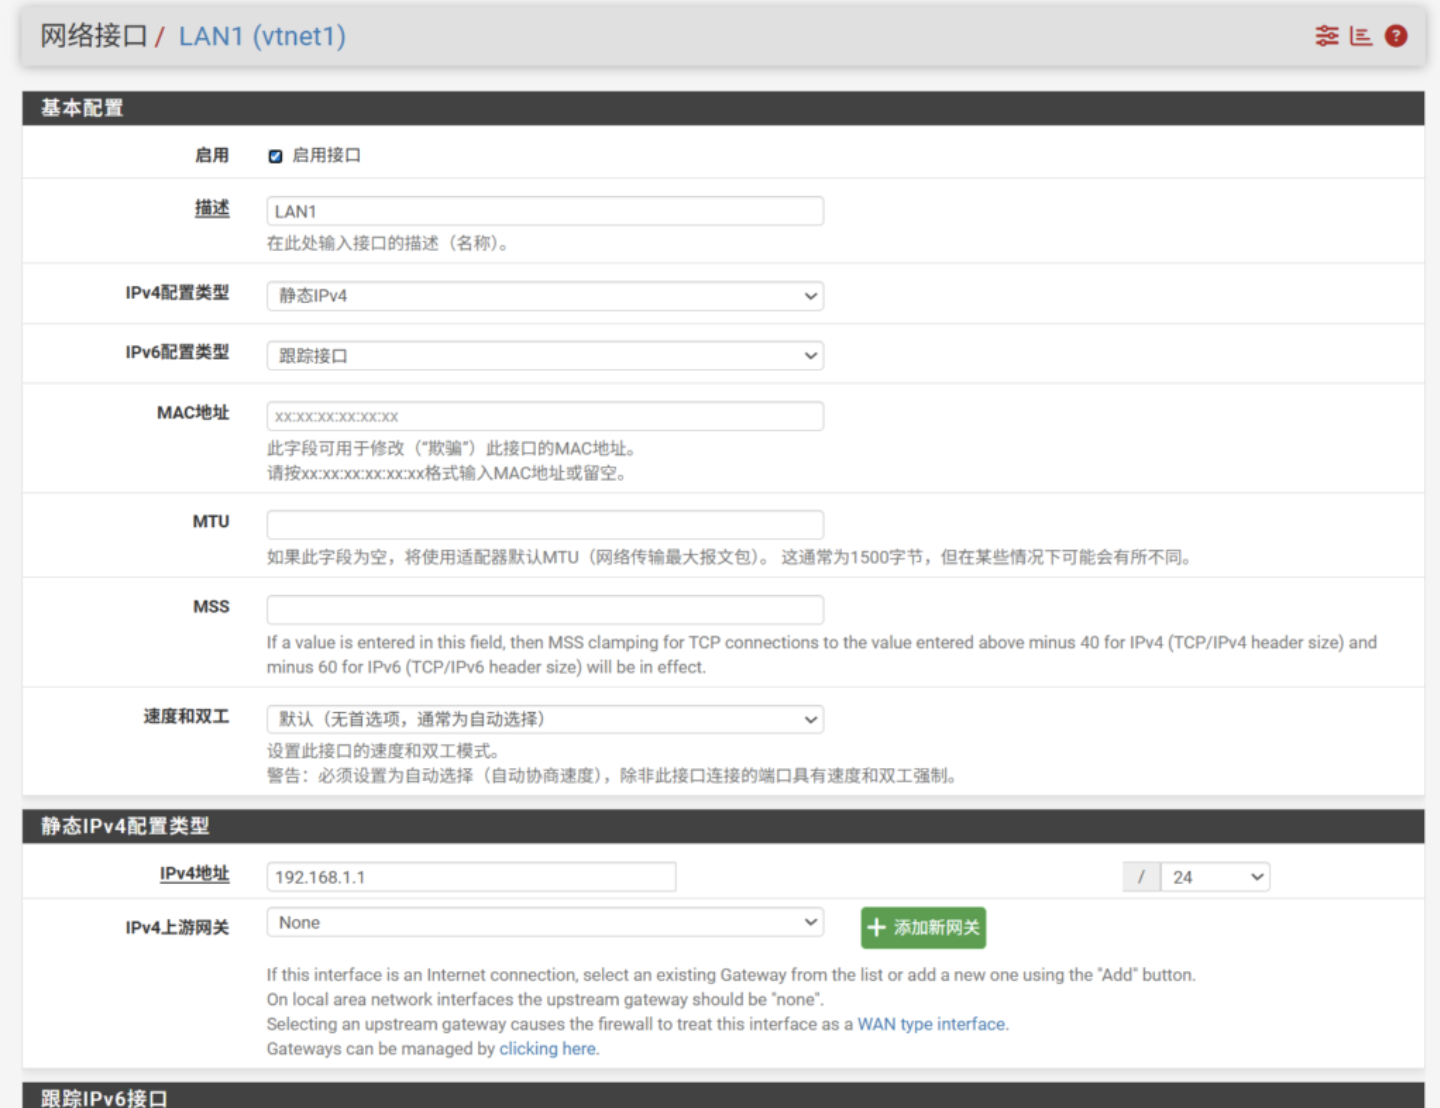Open the subnet mask 24 dropdown
The height and width of the screenshot is (1108, 1440).
(1215, 877)
